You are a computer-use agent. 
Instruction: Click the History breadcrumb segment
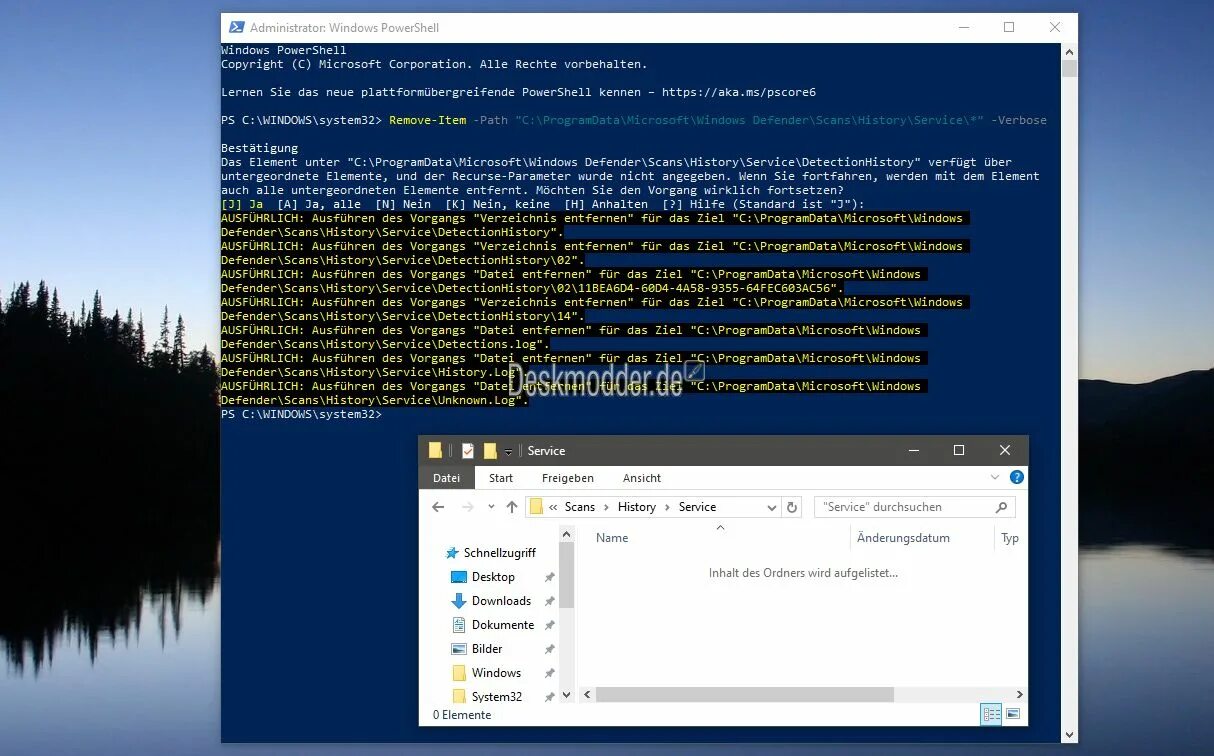637,507
